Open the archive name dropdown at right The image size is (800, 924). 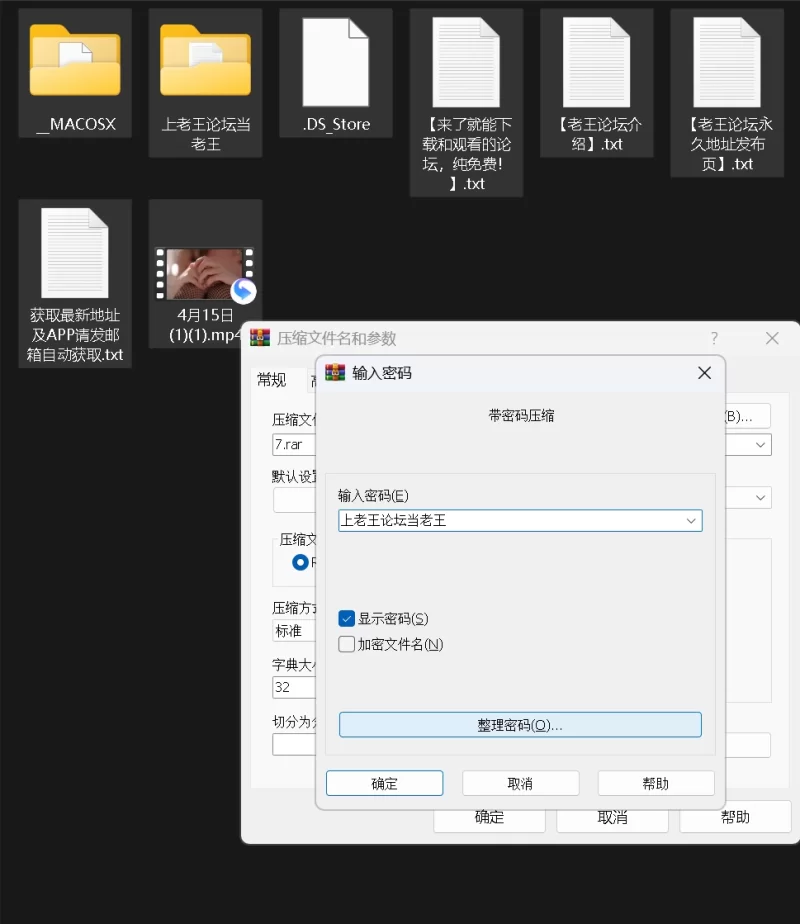(761, 444)
